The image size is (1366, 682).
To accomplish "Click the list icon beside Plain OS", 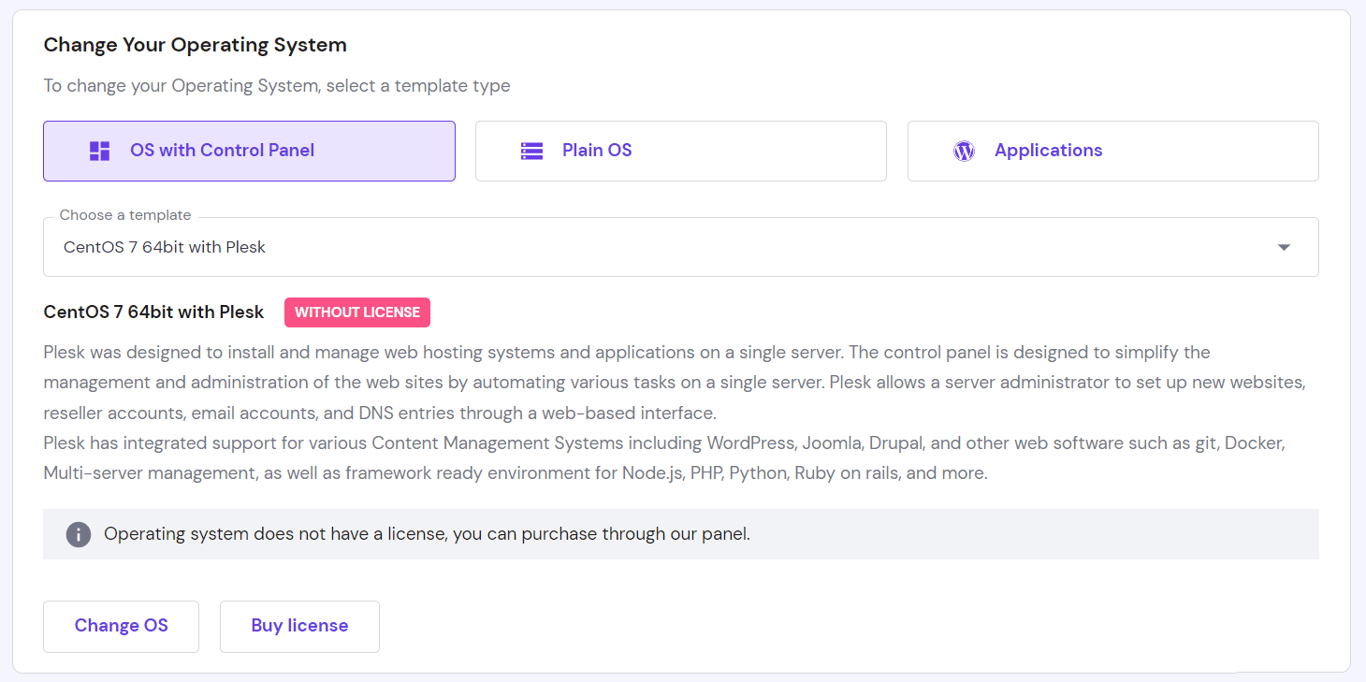I will tap(531, 150).
